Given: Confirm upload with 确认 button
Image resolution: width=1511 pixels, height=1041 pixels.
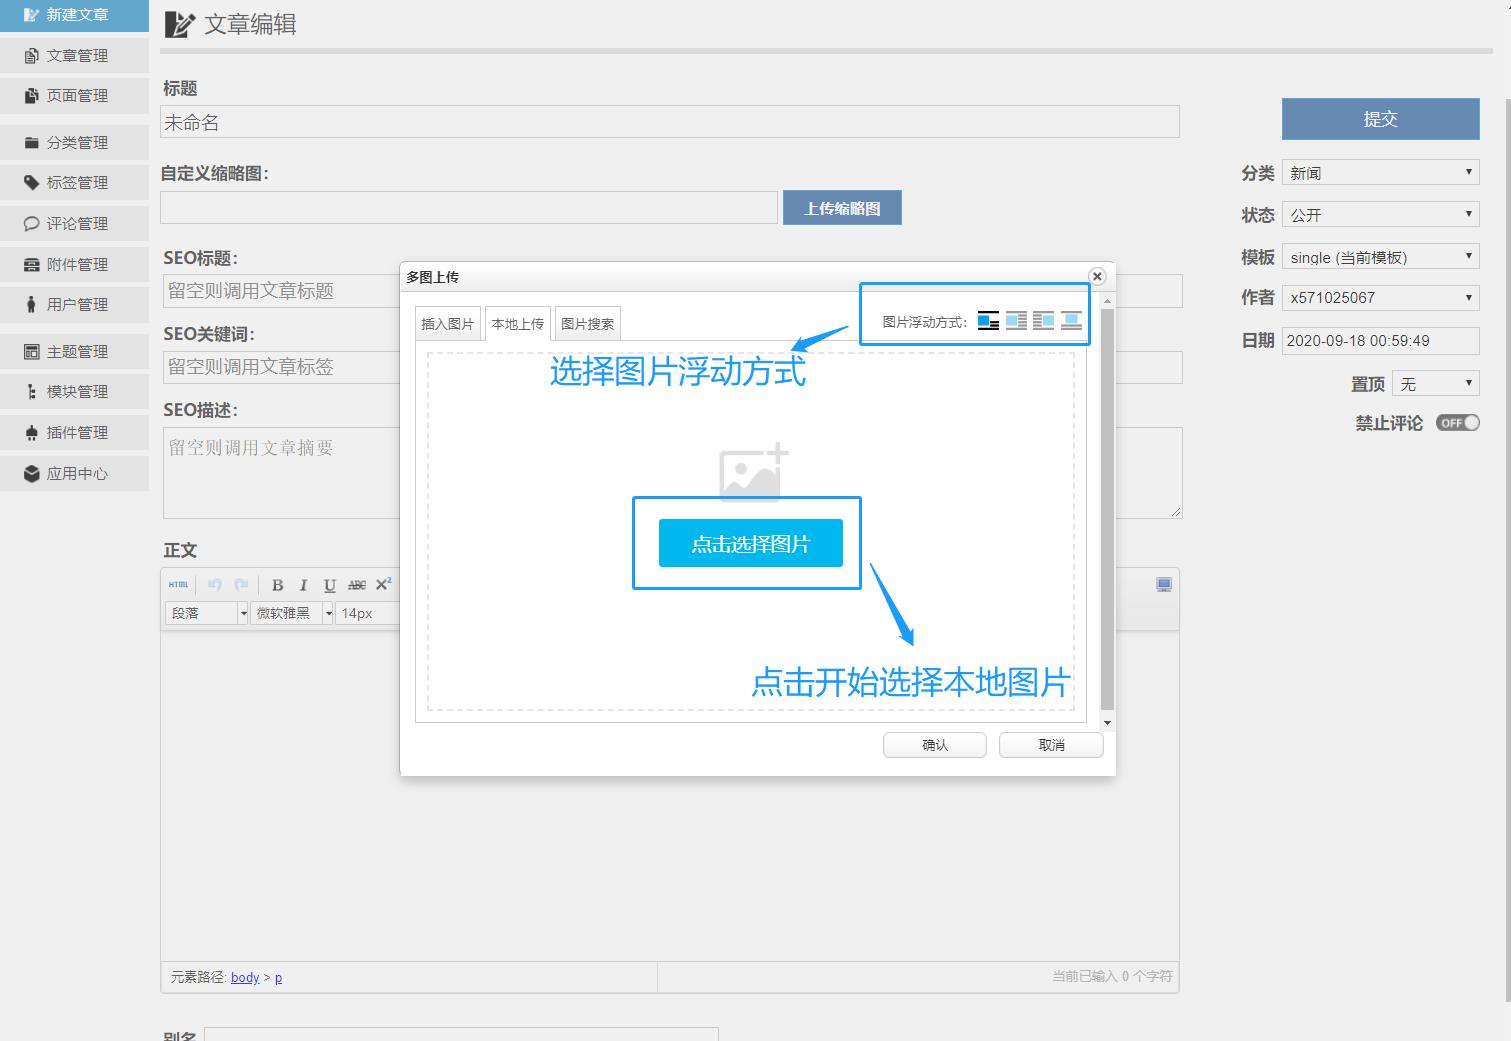Looking at the screenshot, I should [935, 745].
